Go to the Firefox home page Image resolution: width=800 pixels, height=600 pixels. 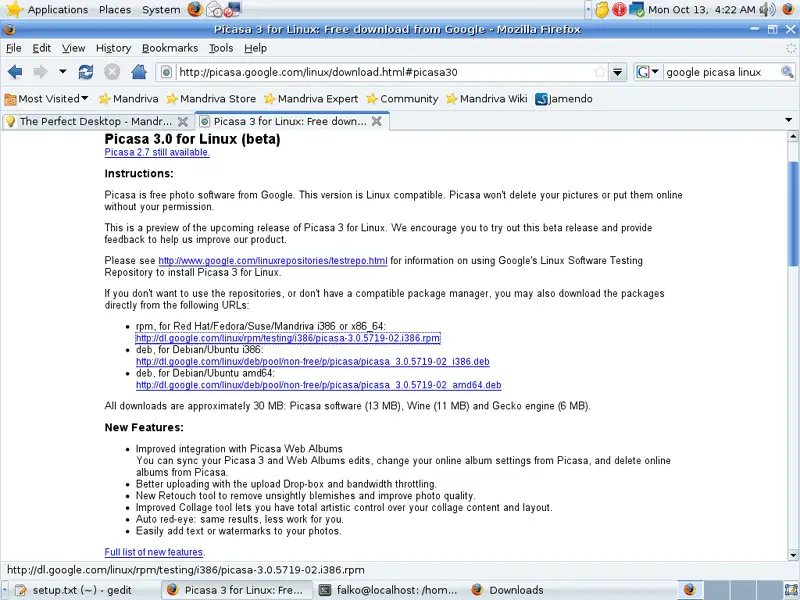(139, 72)
